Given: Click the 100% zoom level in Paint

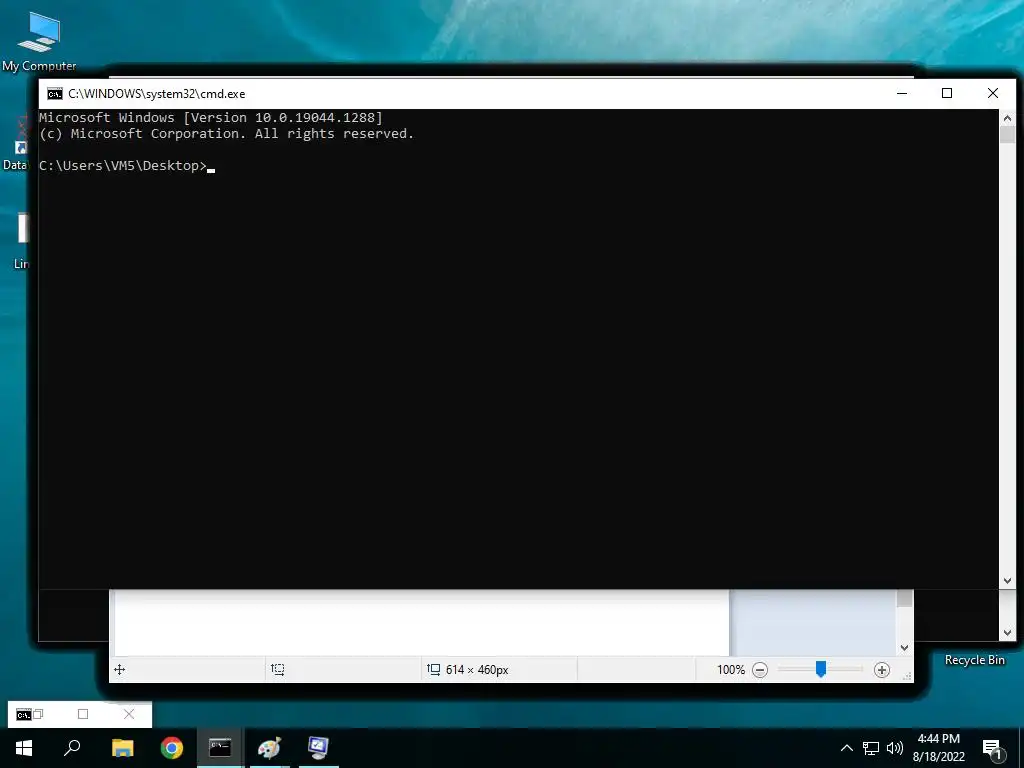Looking at the screenshot, I should pyautogui.click(x=731, y=670).
